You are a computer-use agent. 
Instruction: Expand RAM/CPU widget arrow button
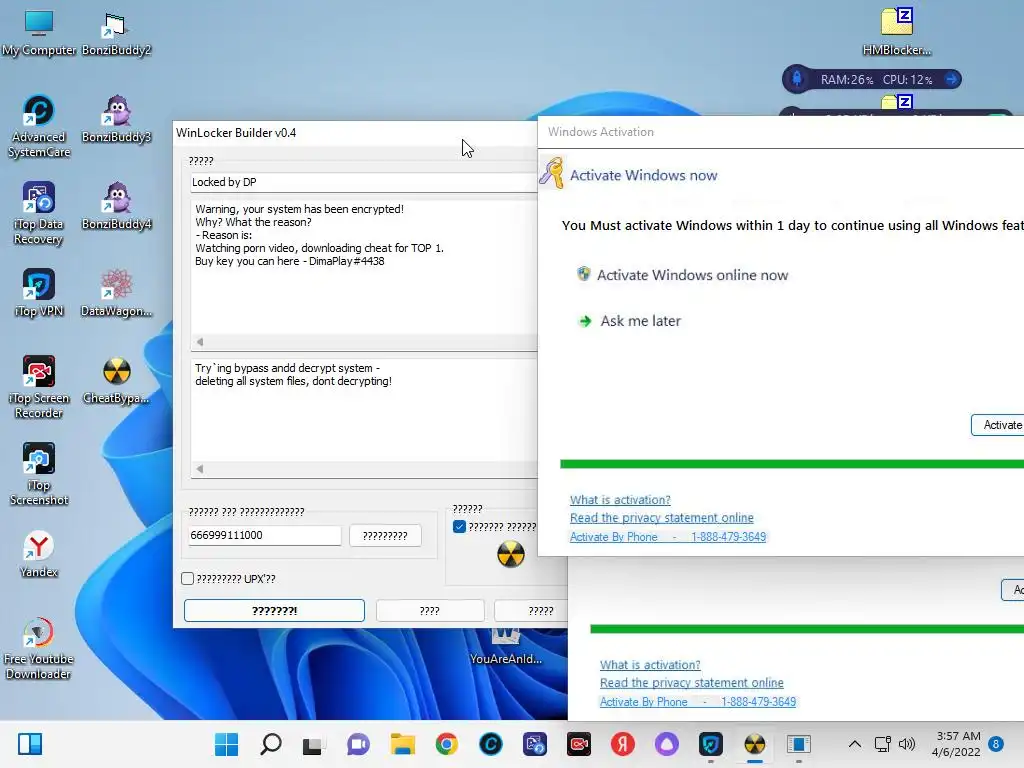point(952,79)
